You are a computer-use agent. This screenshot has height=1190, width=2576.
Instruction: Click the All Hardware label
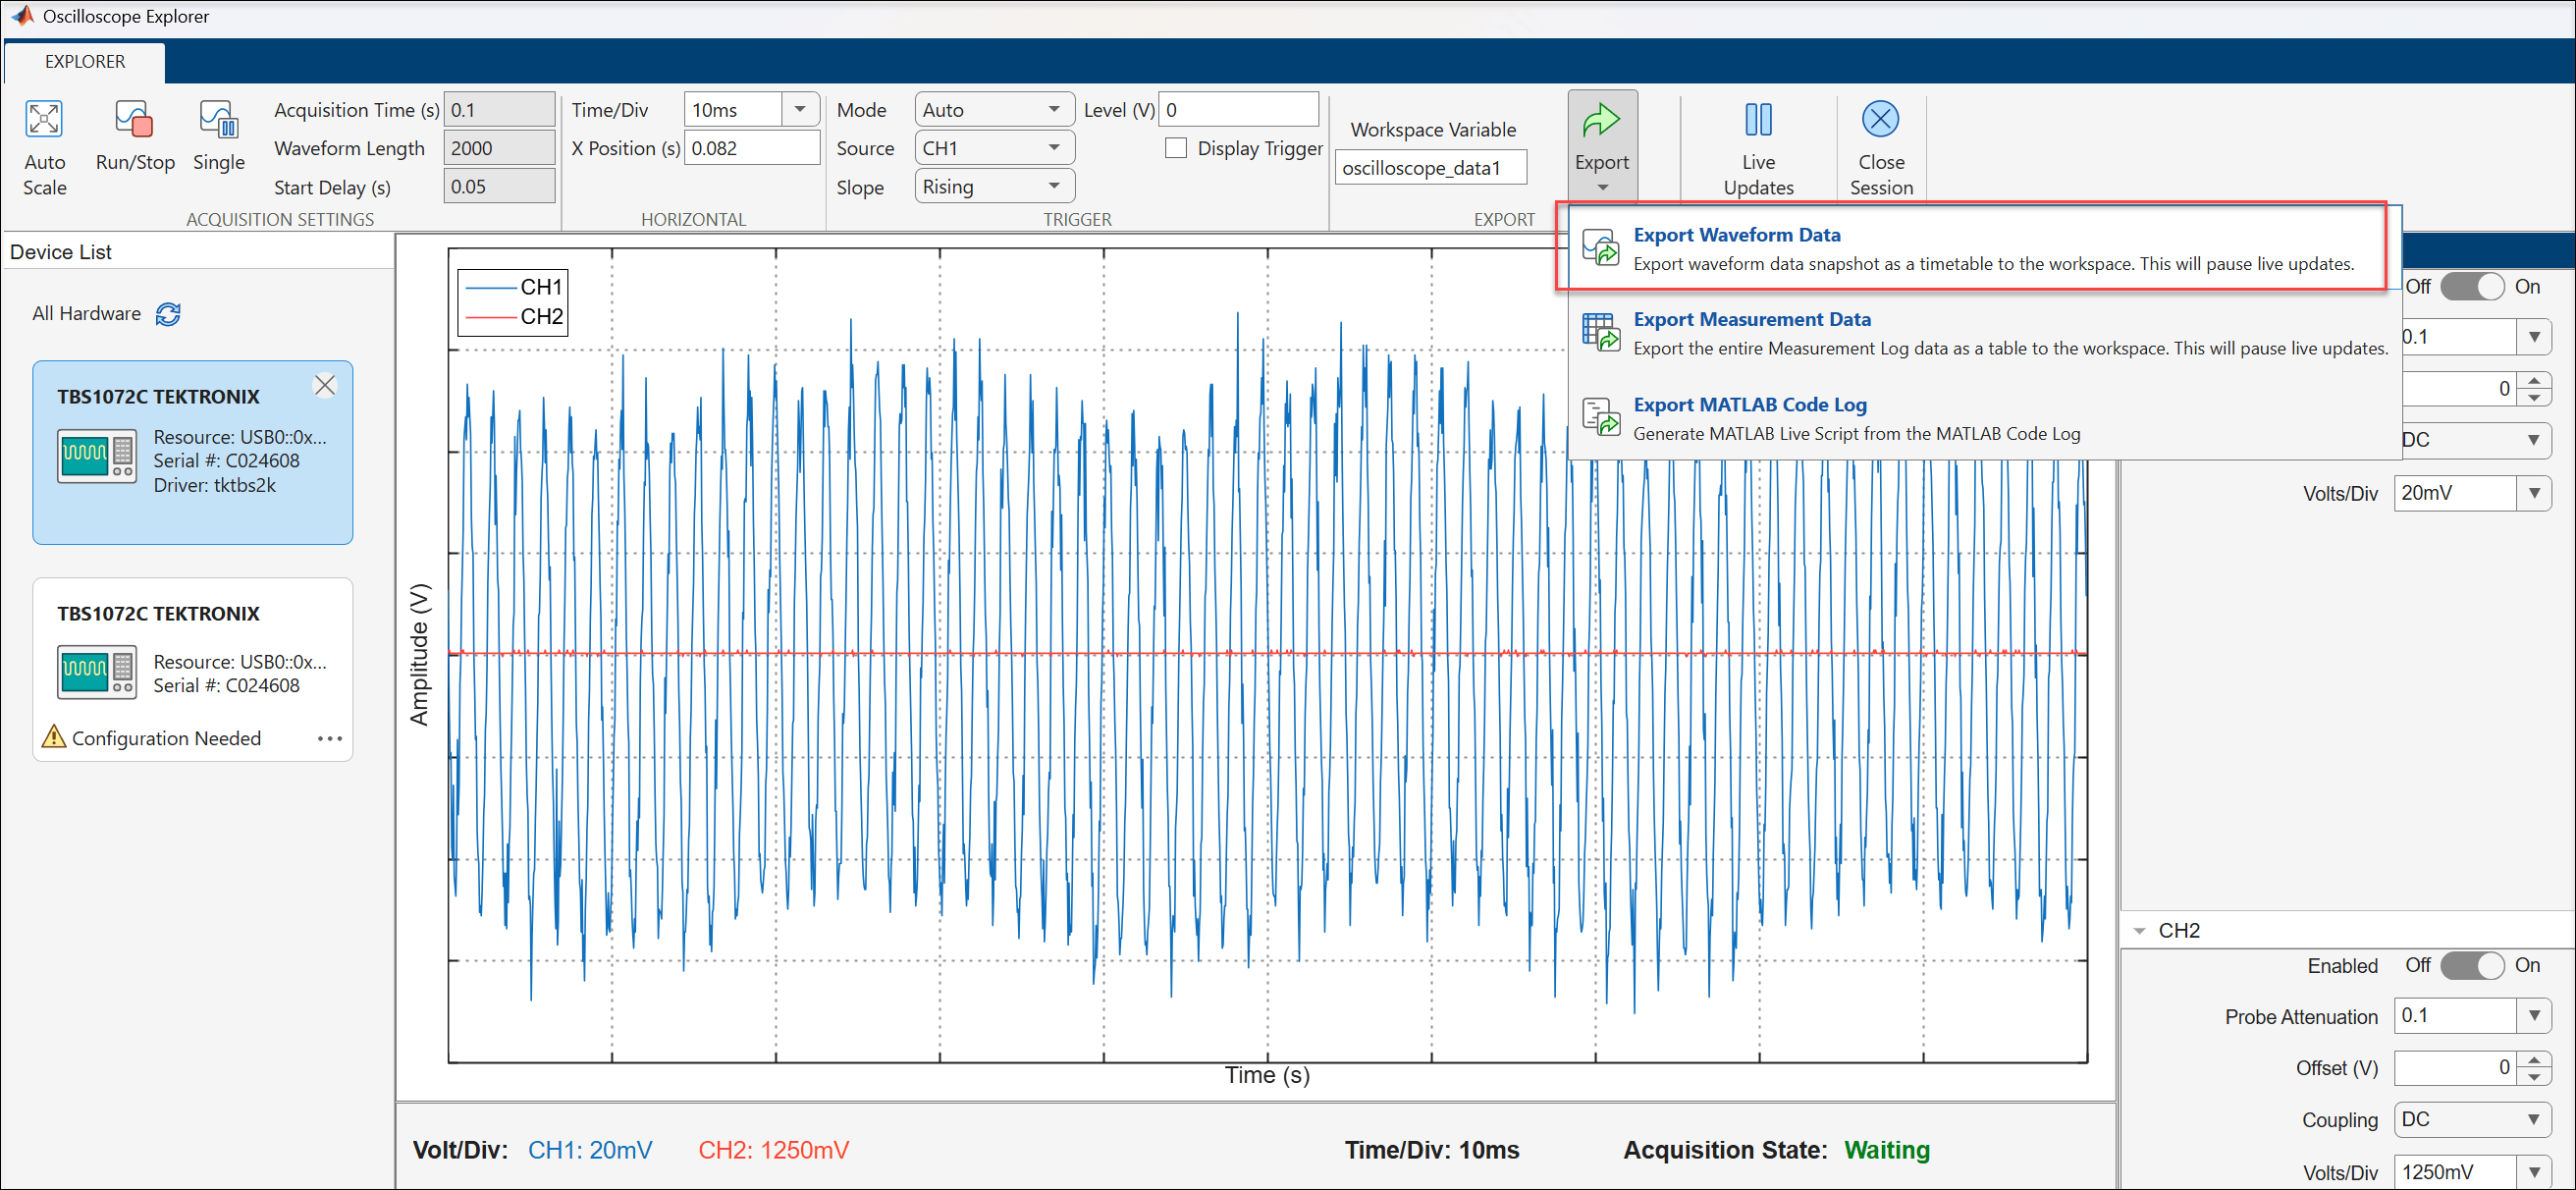tap(86, 314)
